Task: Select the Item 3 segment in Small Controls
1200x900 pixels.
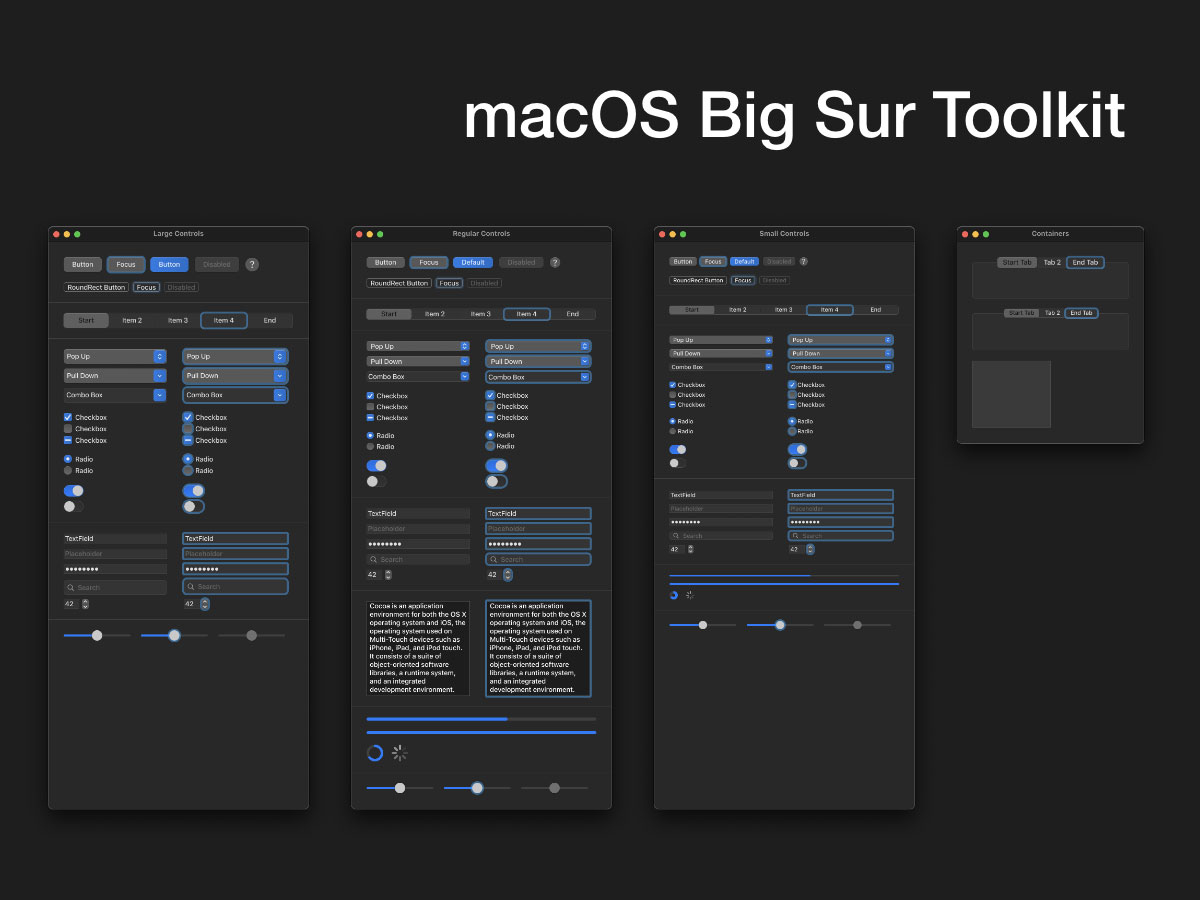Action: [783, 310]
